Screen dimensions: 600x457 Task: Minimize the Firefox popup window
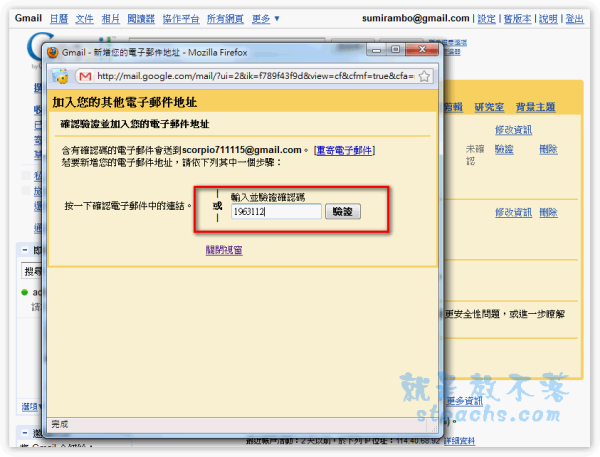point(376,50)
